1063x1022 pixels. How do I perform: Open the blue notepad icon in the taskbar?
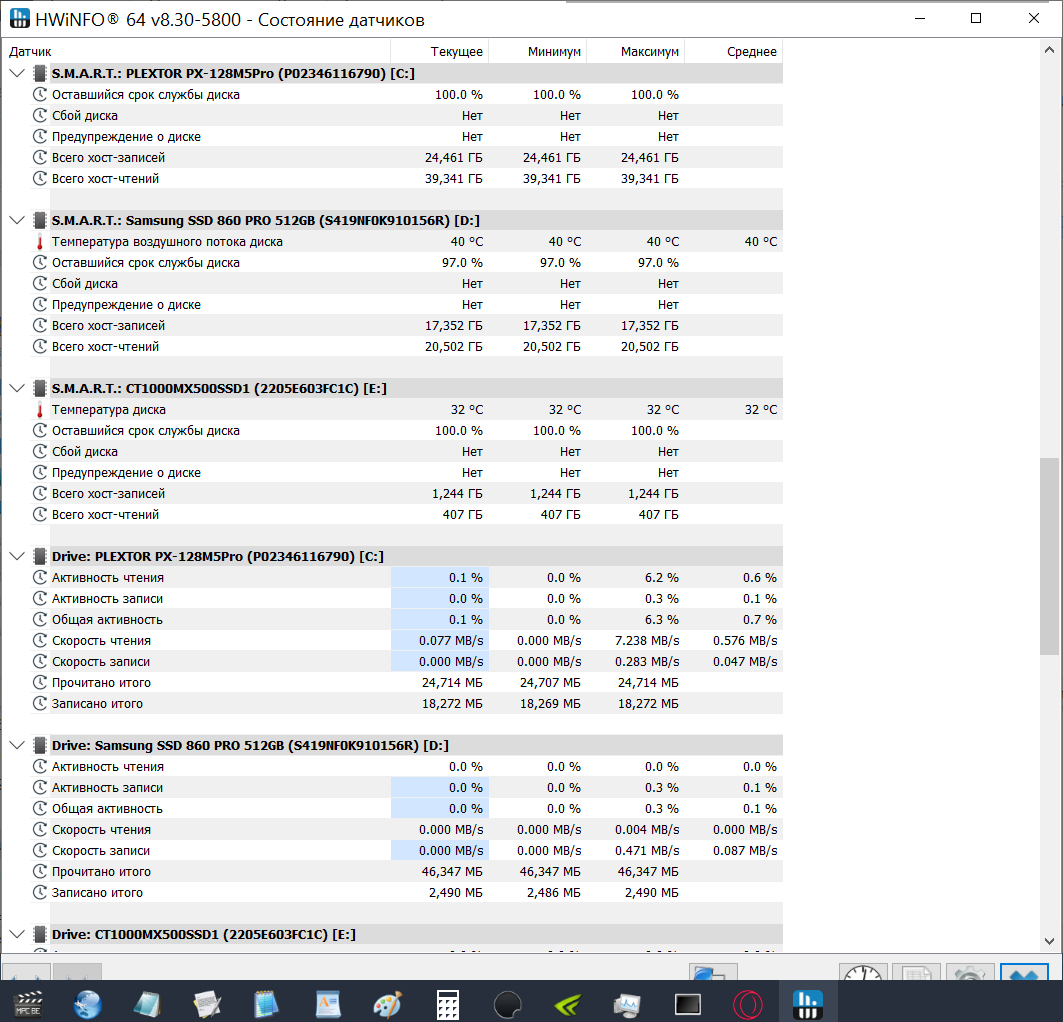point(266,1004)
